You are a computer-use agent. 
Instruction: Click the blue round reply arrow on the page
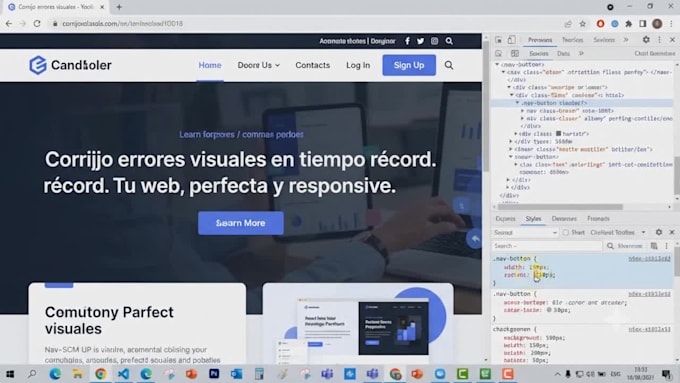(x=475, y=239)
